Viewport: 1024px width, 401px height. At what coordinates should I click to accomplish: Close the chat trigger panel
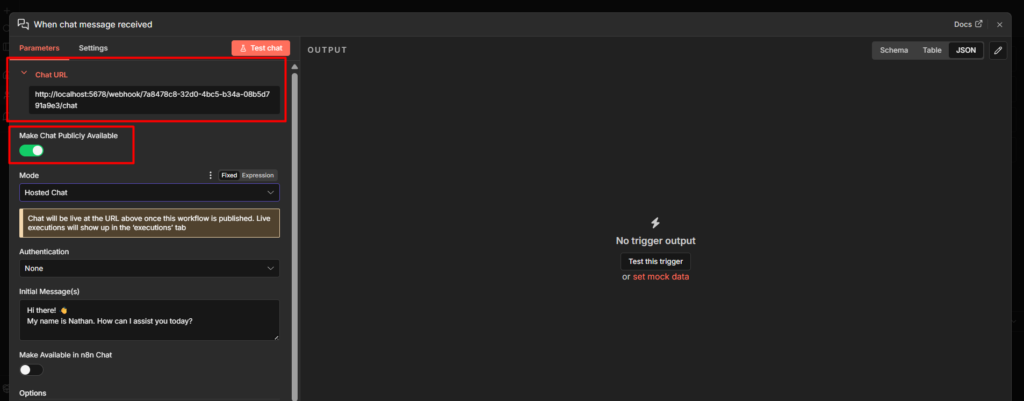(999, 25)
